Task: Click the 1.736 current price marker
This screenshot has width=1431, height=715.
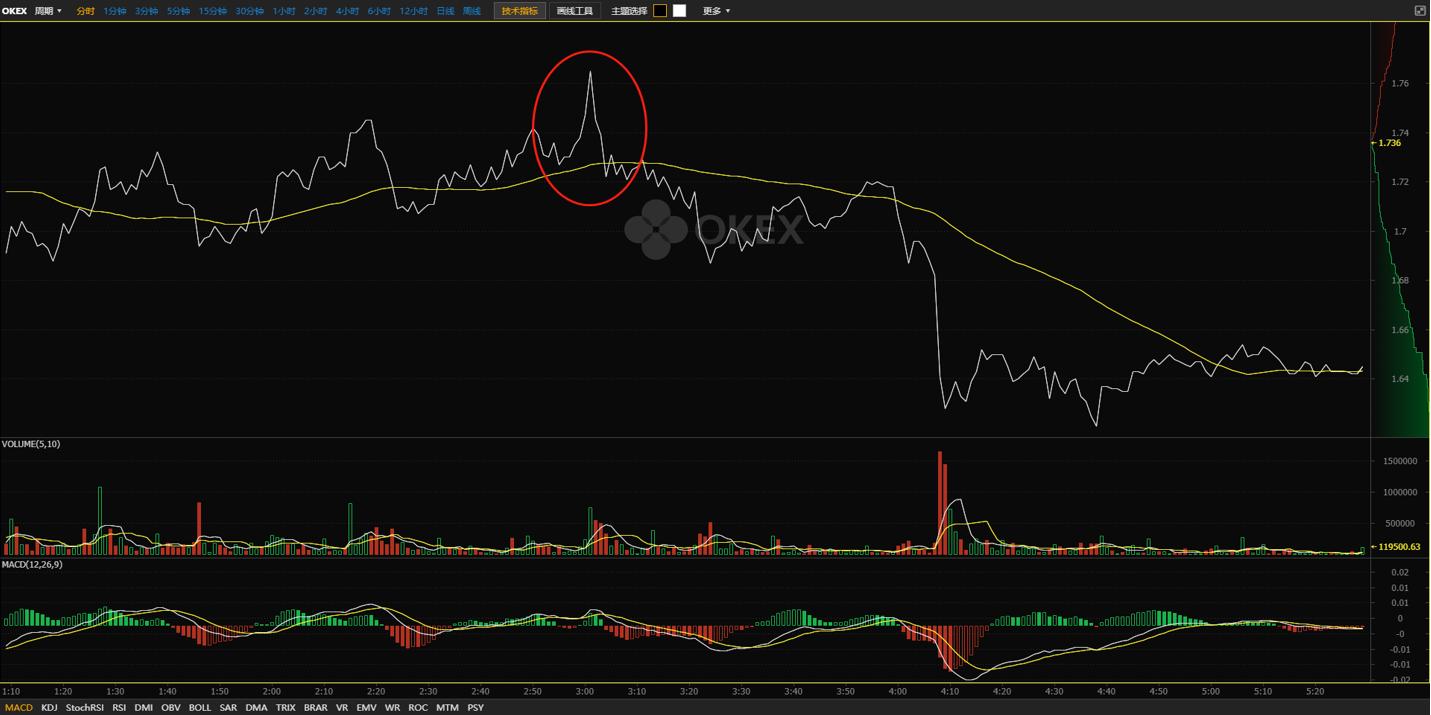Action: [1389, 143]
